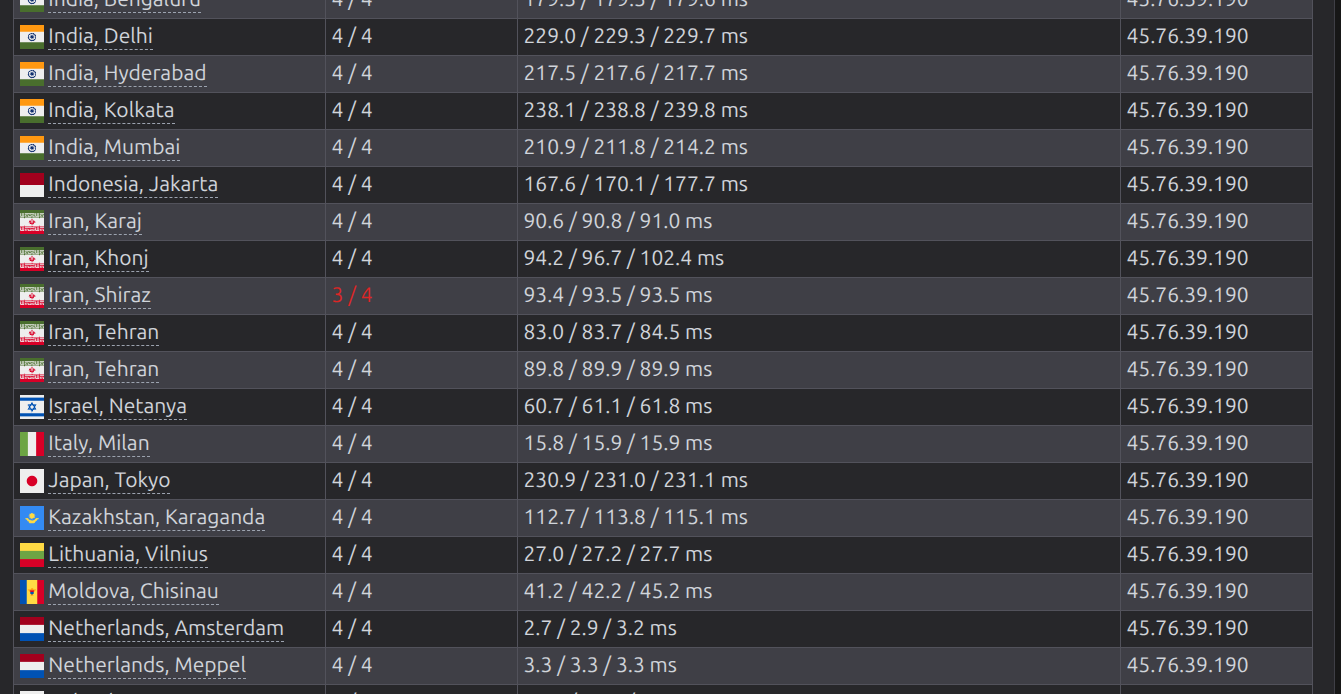
Task: Click the IP address in the Tokyo row
Action: pyautogui.click(x=1187, y=480)
